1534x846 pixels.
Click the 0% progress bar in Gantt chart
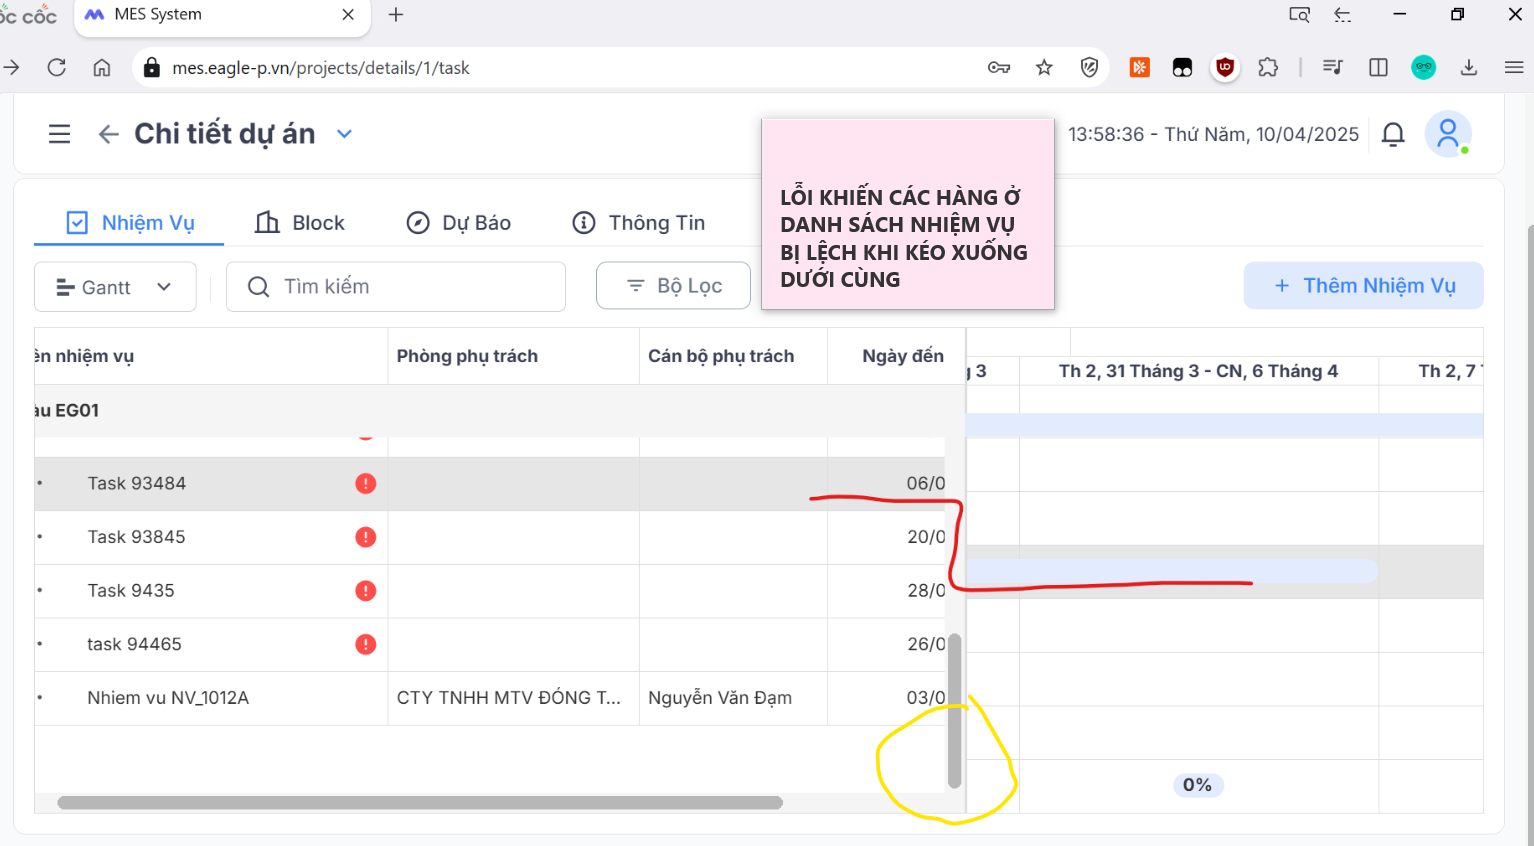coord(1197,785)
